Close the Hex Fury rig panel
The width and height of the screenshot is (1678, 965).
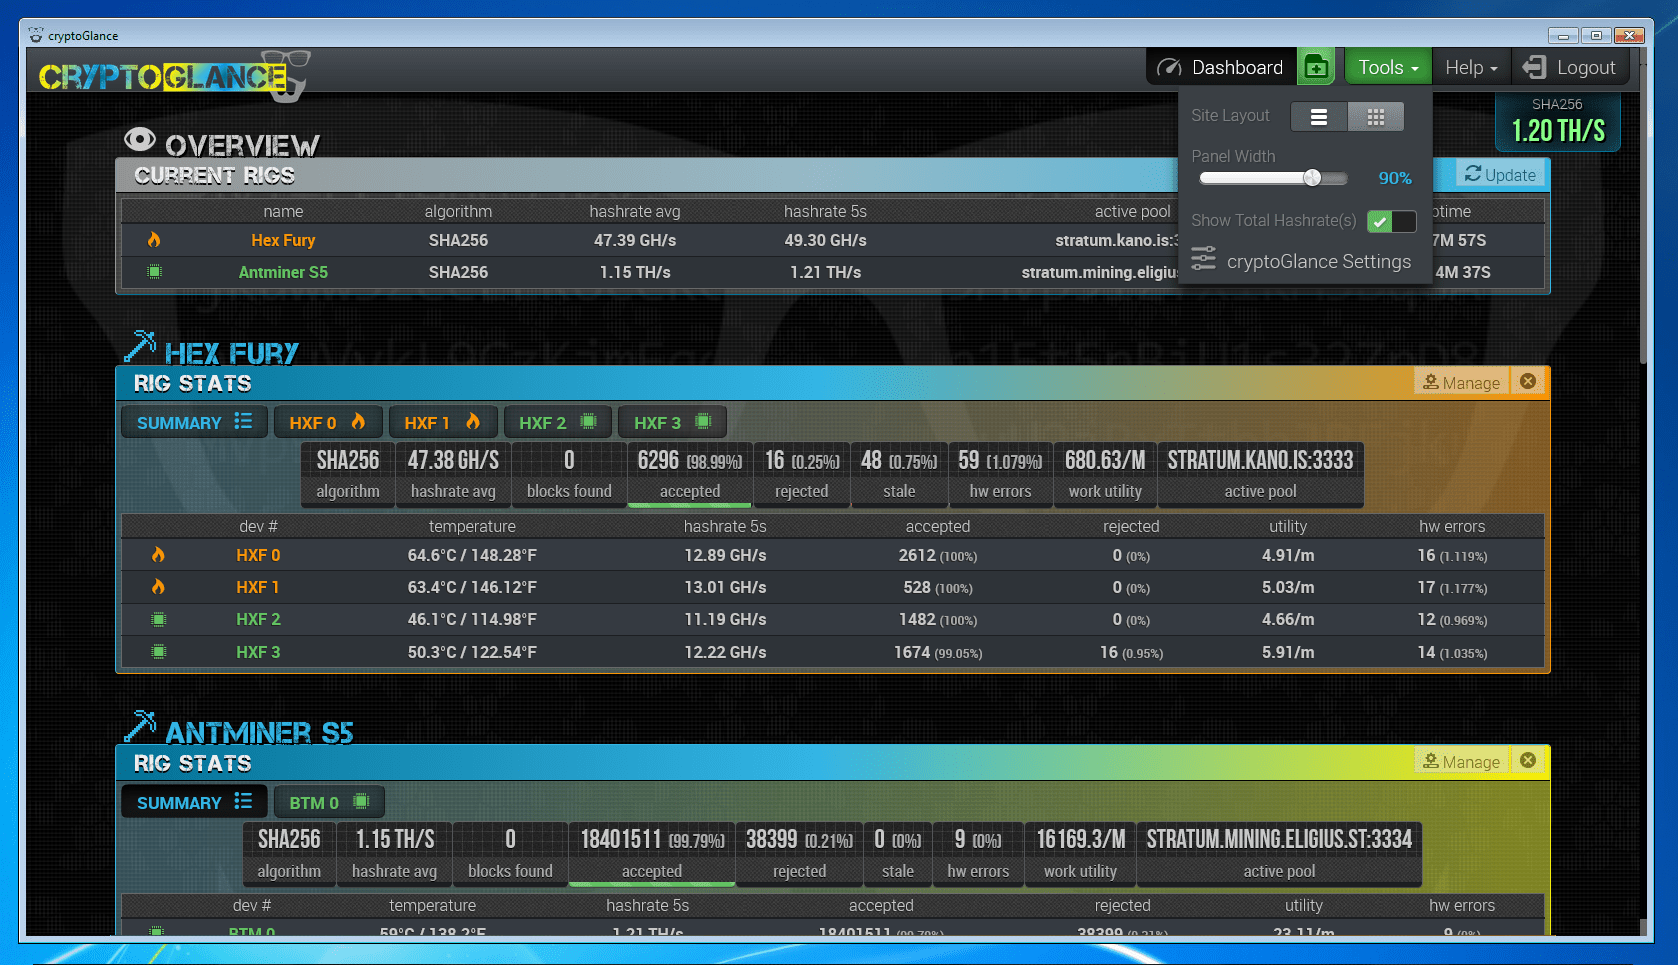(1528, 381)
